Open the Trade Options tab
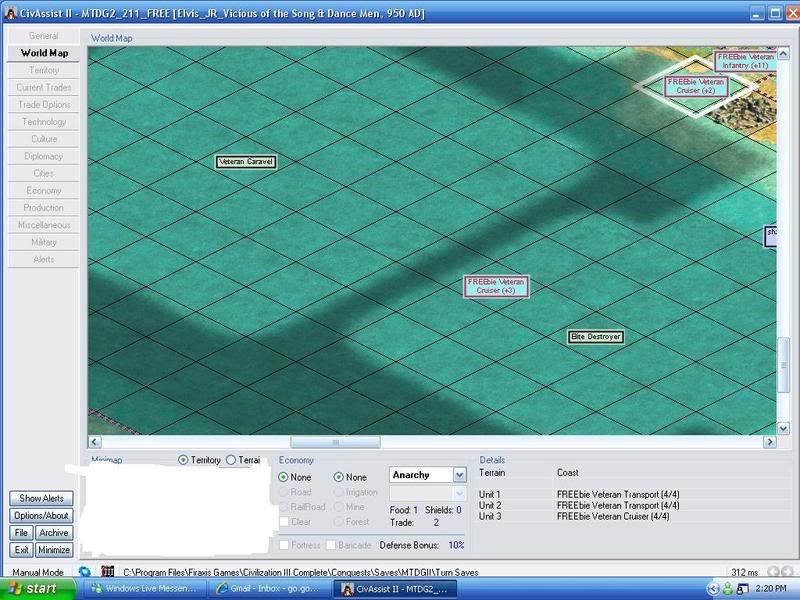This screenshot has height=600, width=800. pyautogui.click(x=43, y=105)
